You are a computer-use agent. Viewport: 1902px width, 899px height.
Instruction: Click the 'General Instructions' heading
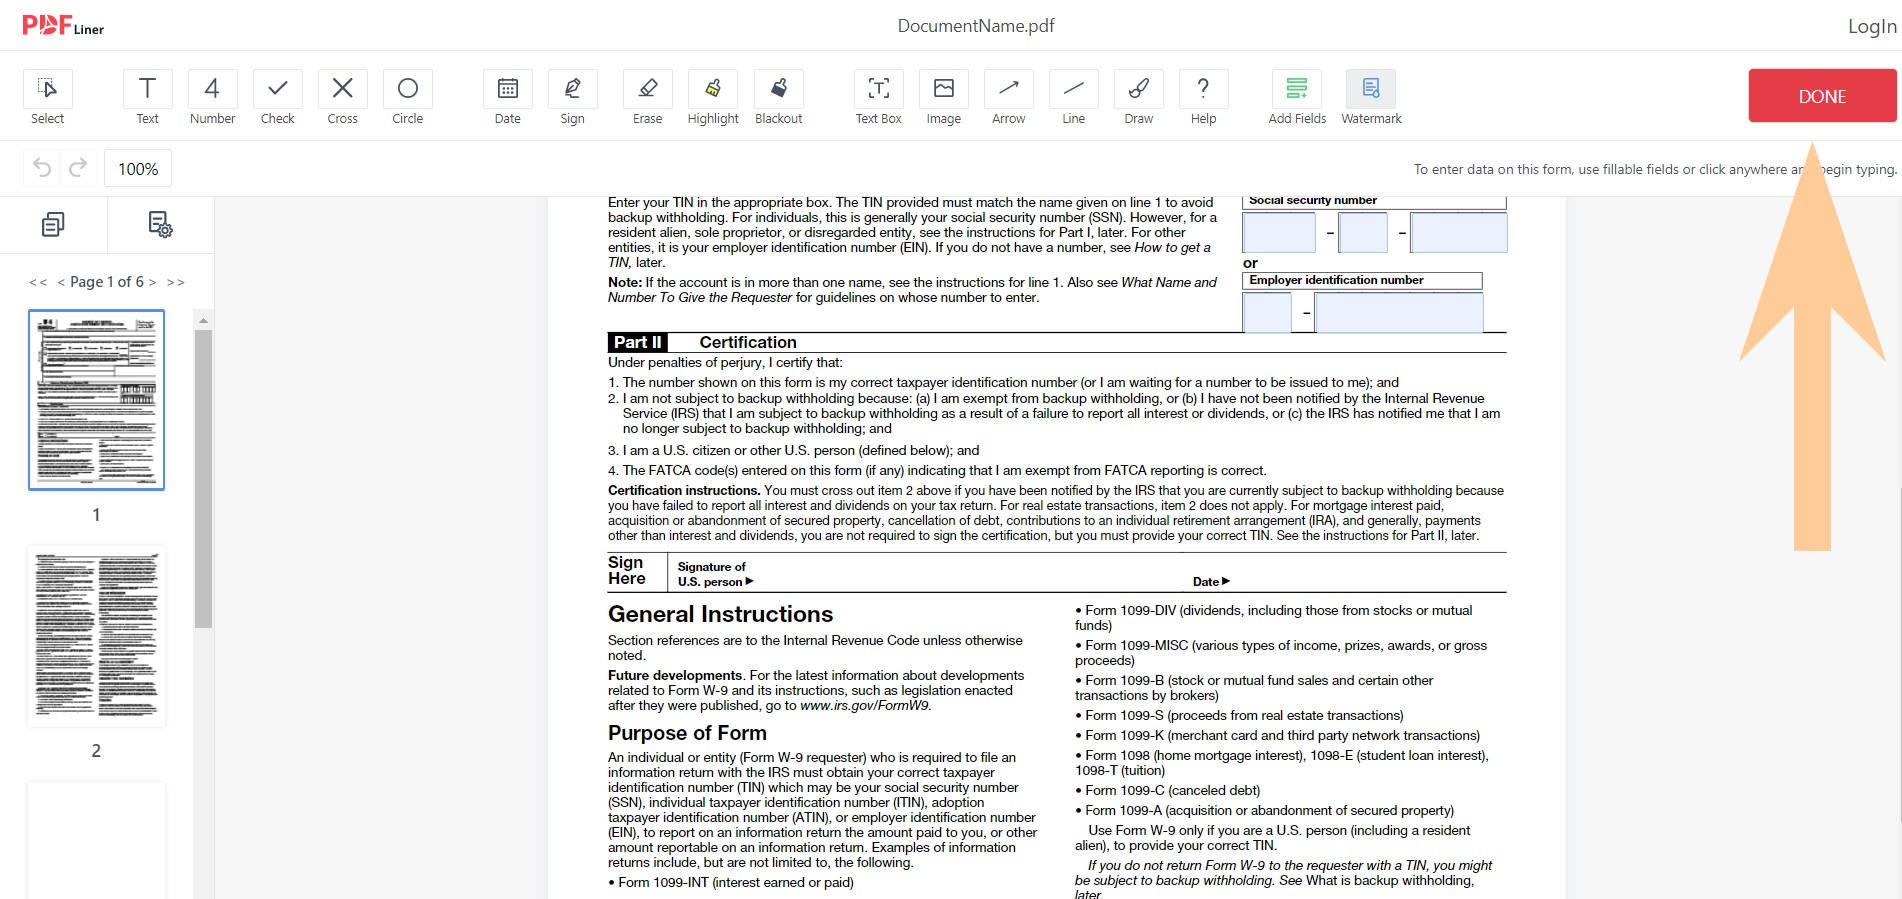click(x=720, y=614)
